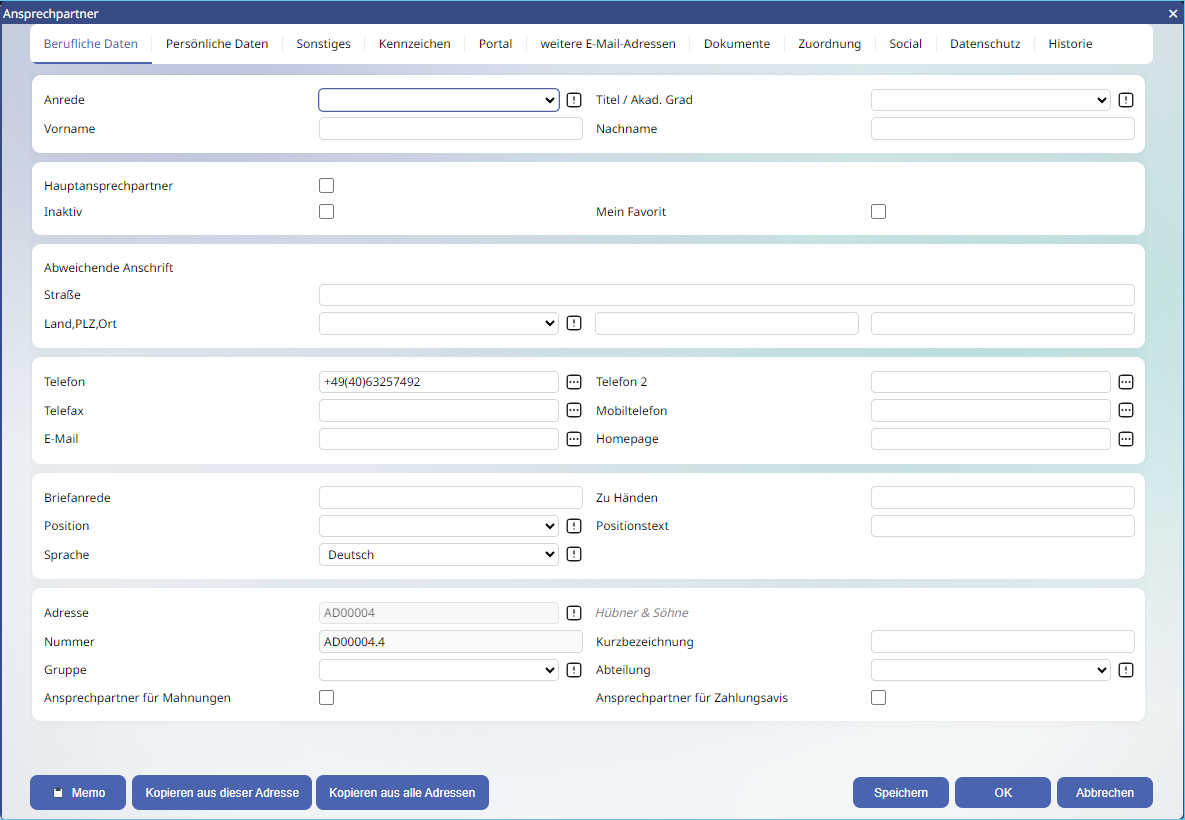The height and width of the screenshot is (820, 1185).
Task: Open the Position dropdown
Action: (x=439, y=526)
